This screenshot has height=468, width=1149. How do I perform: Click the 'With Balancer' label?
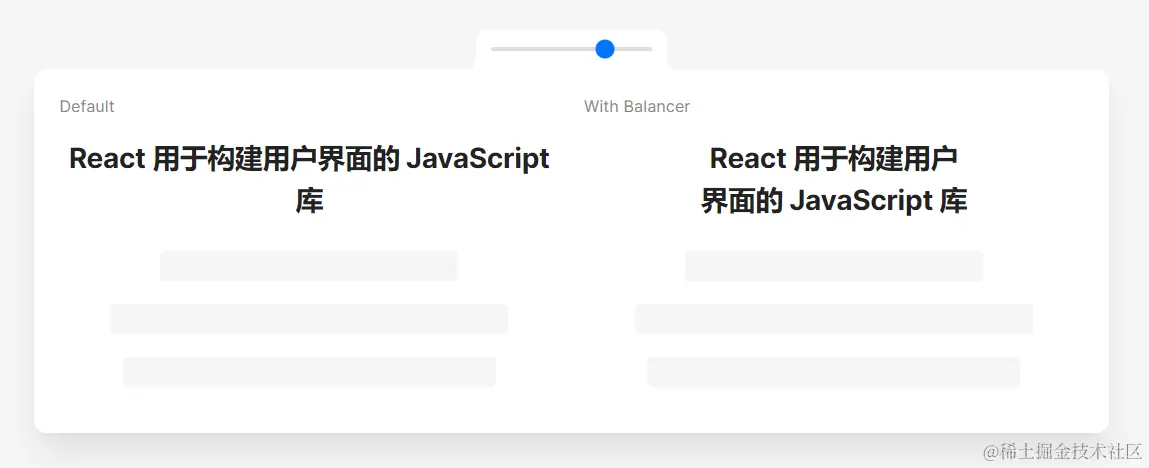(x=637, y=106)
